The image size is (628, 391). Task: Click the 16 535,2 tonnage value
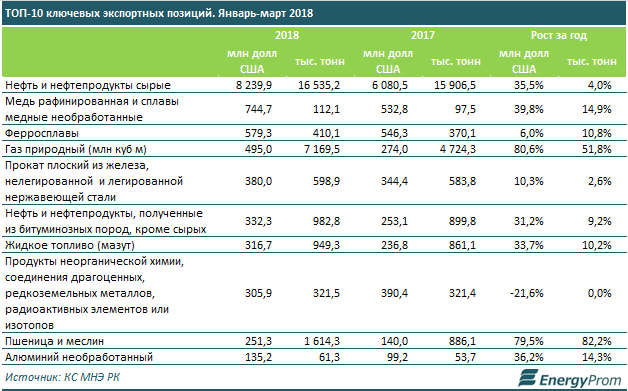[x=319, y=85]
